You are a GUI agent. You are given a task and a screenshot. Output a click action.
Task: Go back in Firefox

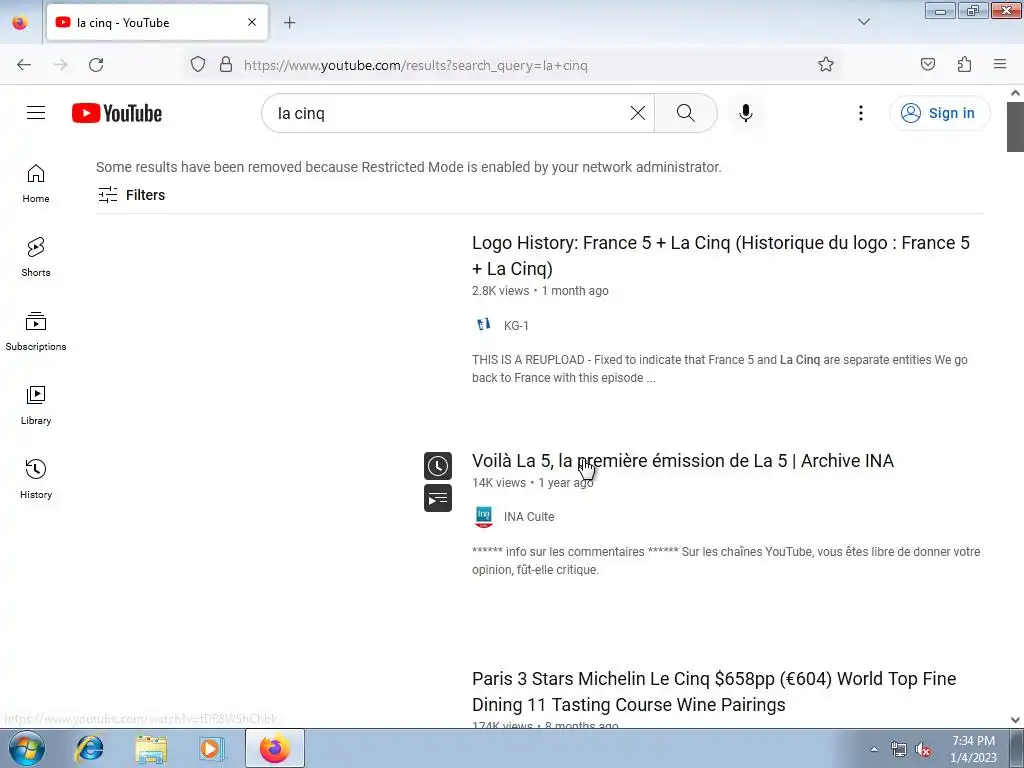click(x=24, y=65)
